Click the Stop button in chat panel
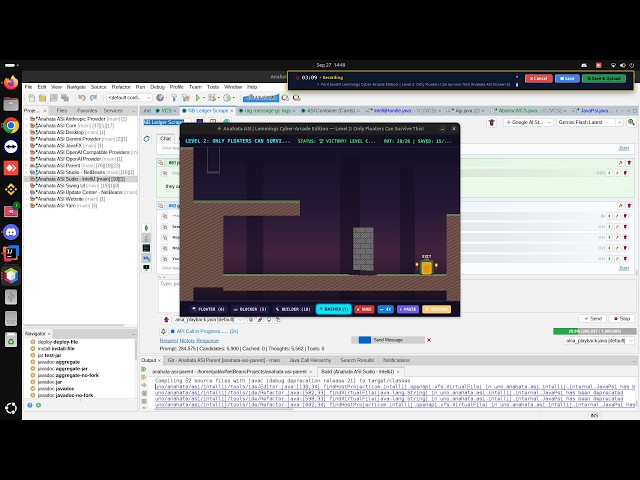The image size is (640, 480). click(622, 319)
